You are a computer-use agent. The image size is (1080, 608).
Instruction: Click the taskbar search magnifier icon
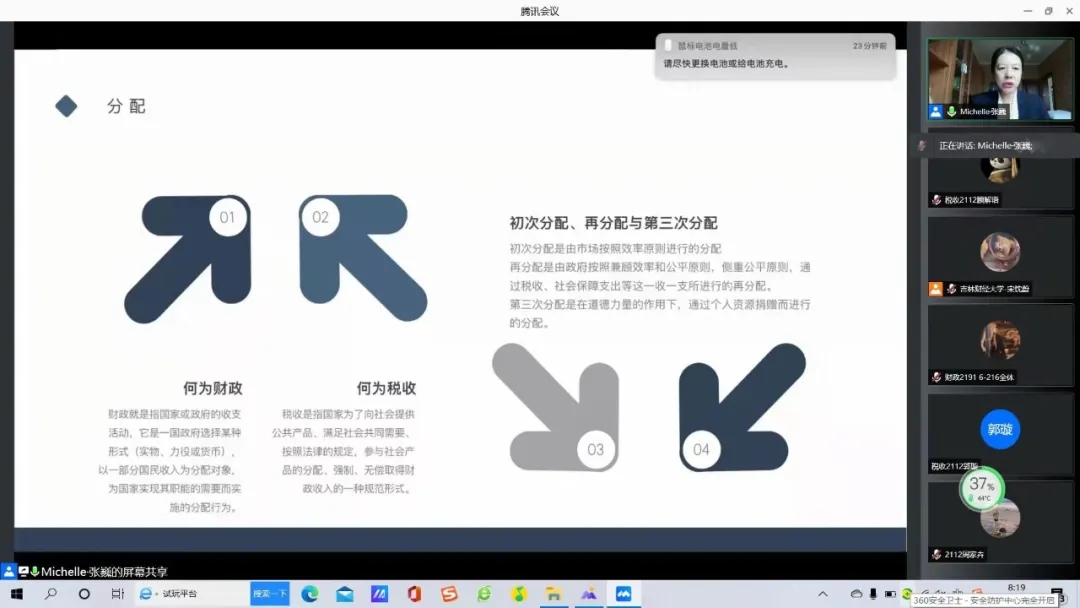pos(50,594)
